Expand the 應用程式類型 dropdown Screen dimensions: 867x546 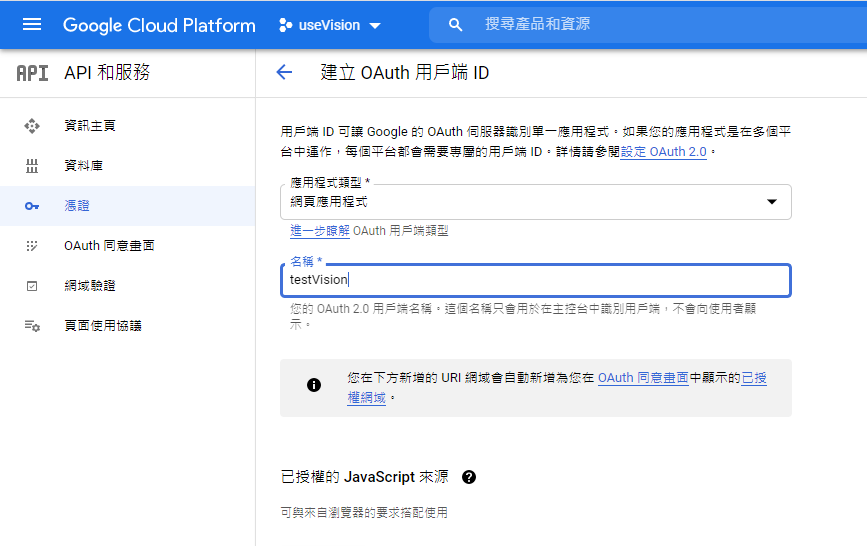pyautogui.click(x=536, y=202)
